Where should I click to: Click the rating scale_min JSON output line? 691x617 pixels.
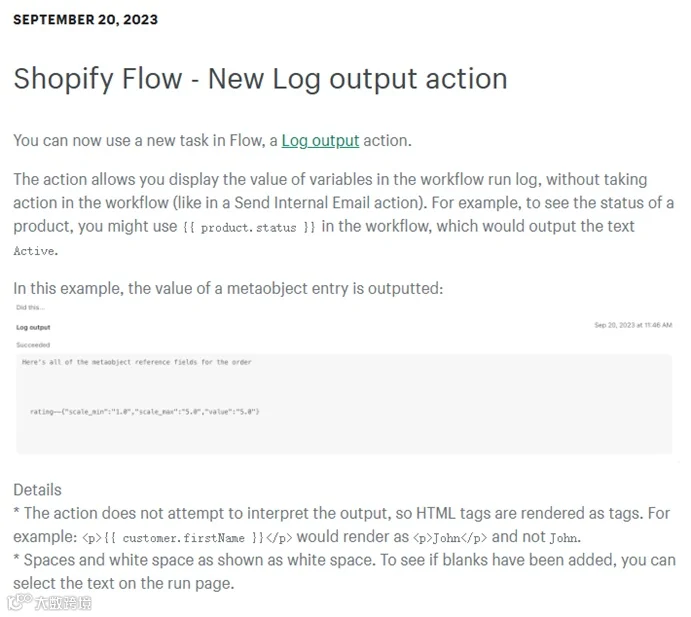point(145,412)
